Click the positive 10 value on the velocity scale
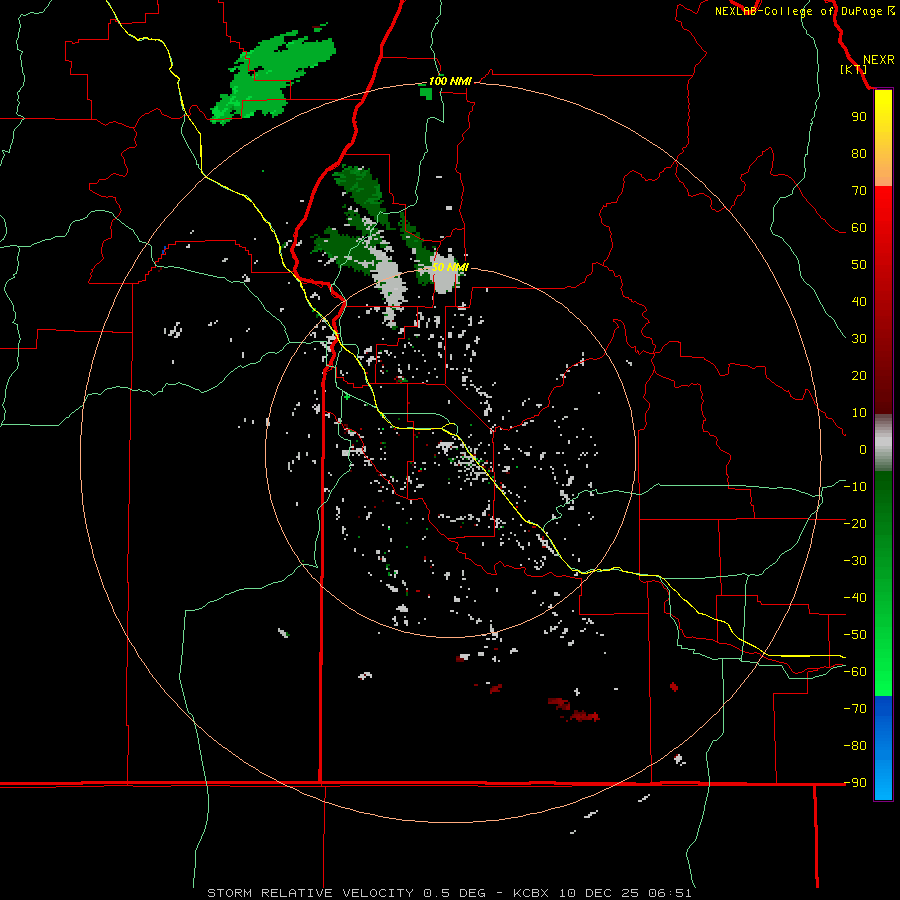Screen dimensions: 900x900 (859, 413)
